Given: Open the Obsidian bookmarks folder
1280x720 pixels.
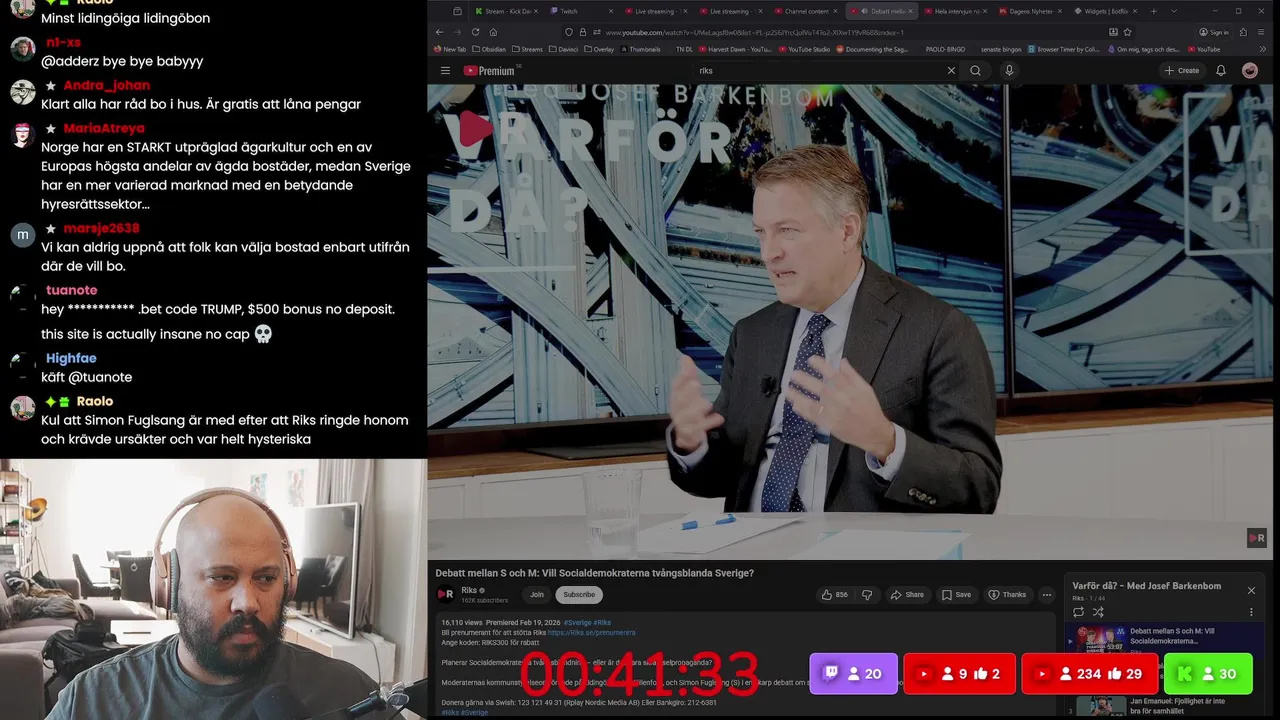Looking at the screenshot, I should click(488, 49).
